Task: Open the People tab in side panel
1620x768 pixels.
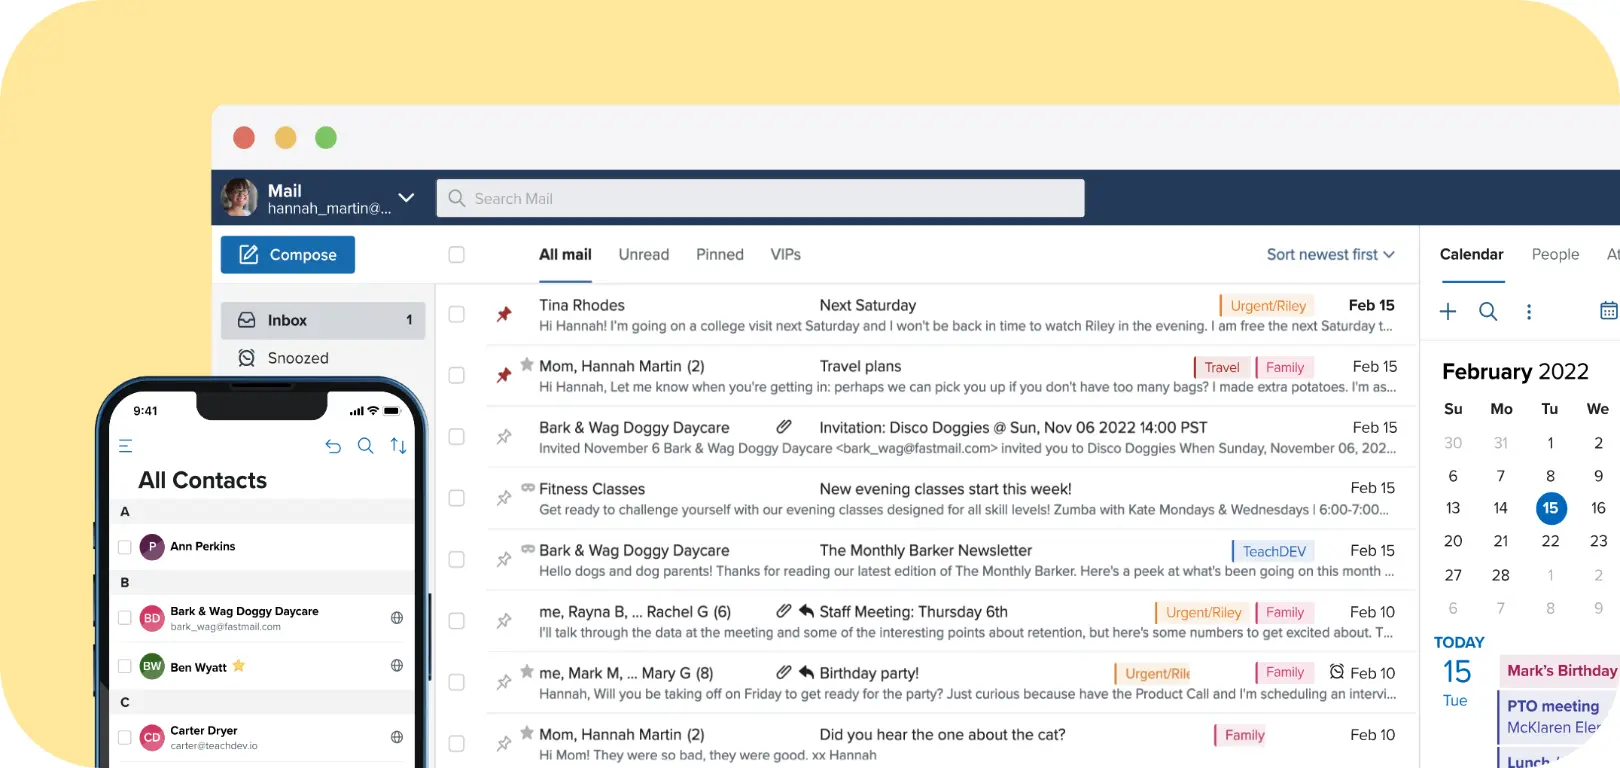Action: point(1555,255)
